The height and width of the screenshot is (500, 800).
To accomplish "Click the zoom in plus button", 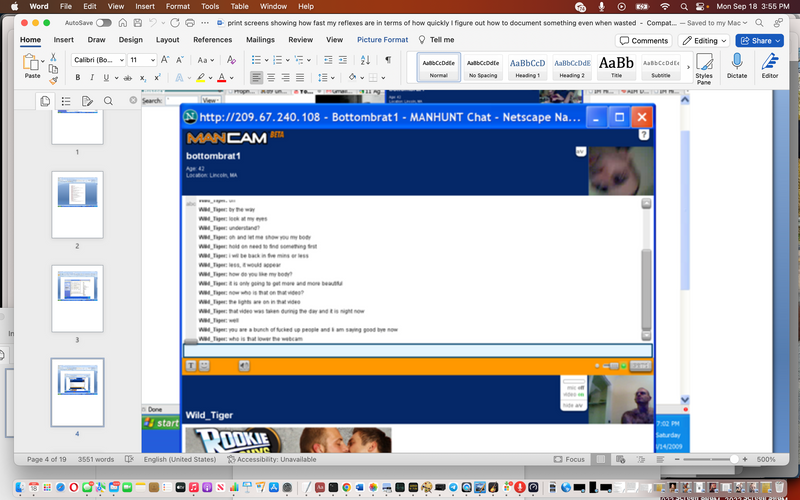I will (x=745, y=459).
